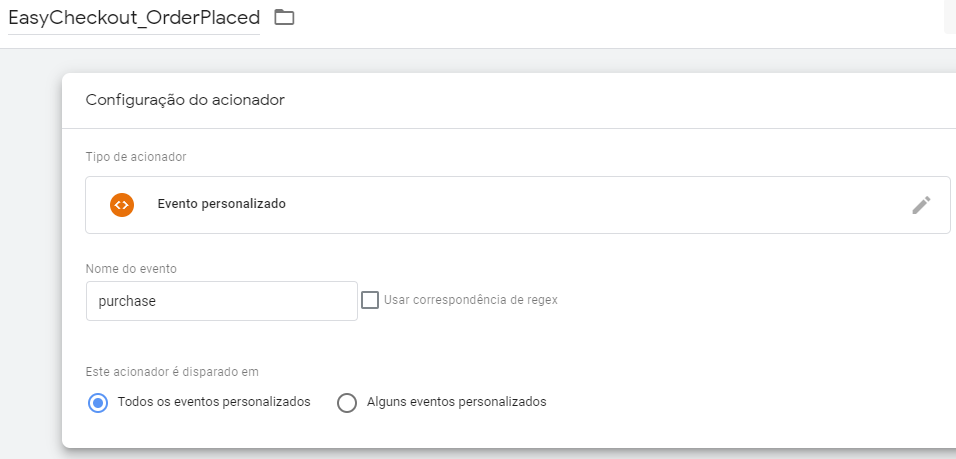Click the 'Todos os eventos personalizados' label text
Screen dimensions: 956x459
[214, 402]
